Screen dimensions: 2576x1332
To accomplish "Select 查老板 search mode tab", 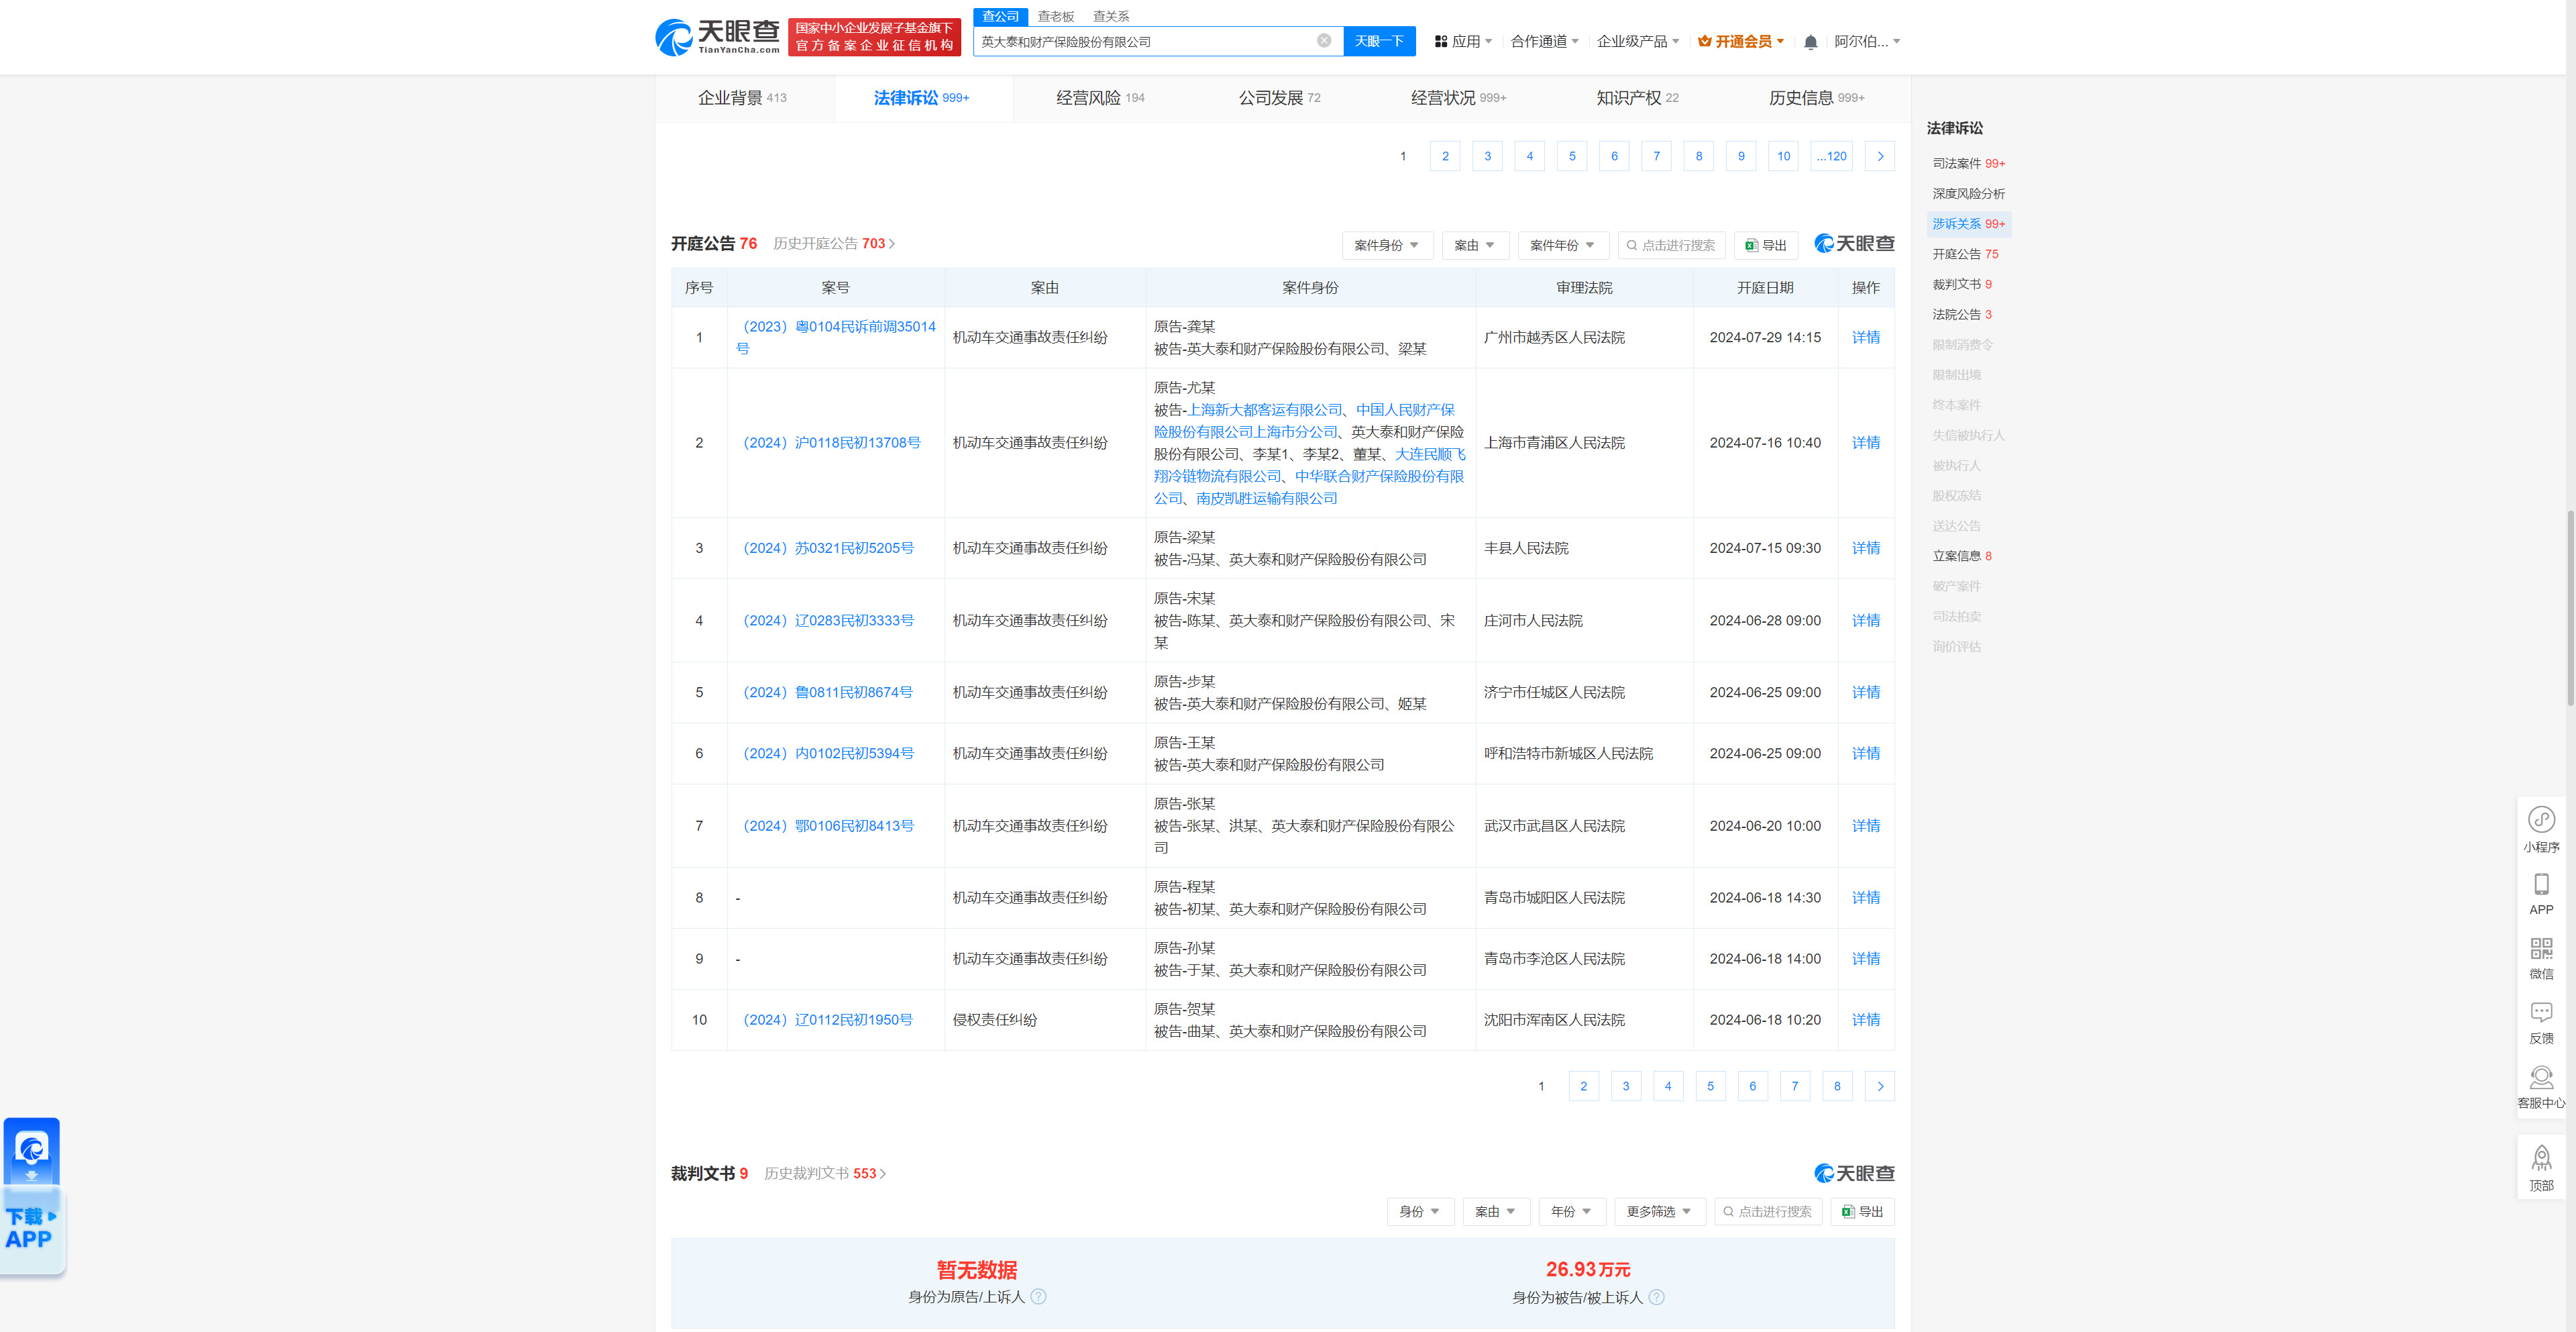I will pos(1055,16).
